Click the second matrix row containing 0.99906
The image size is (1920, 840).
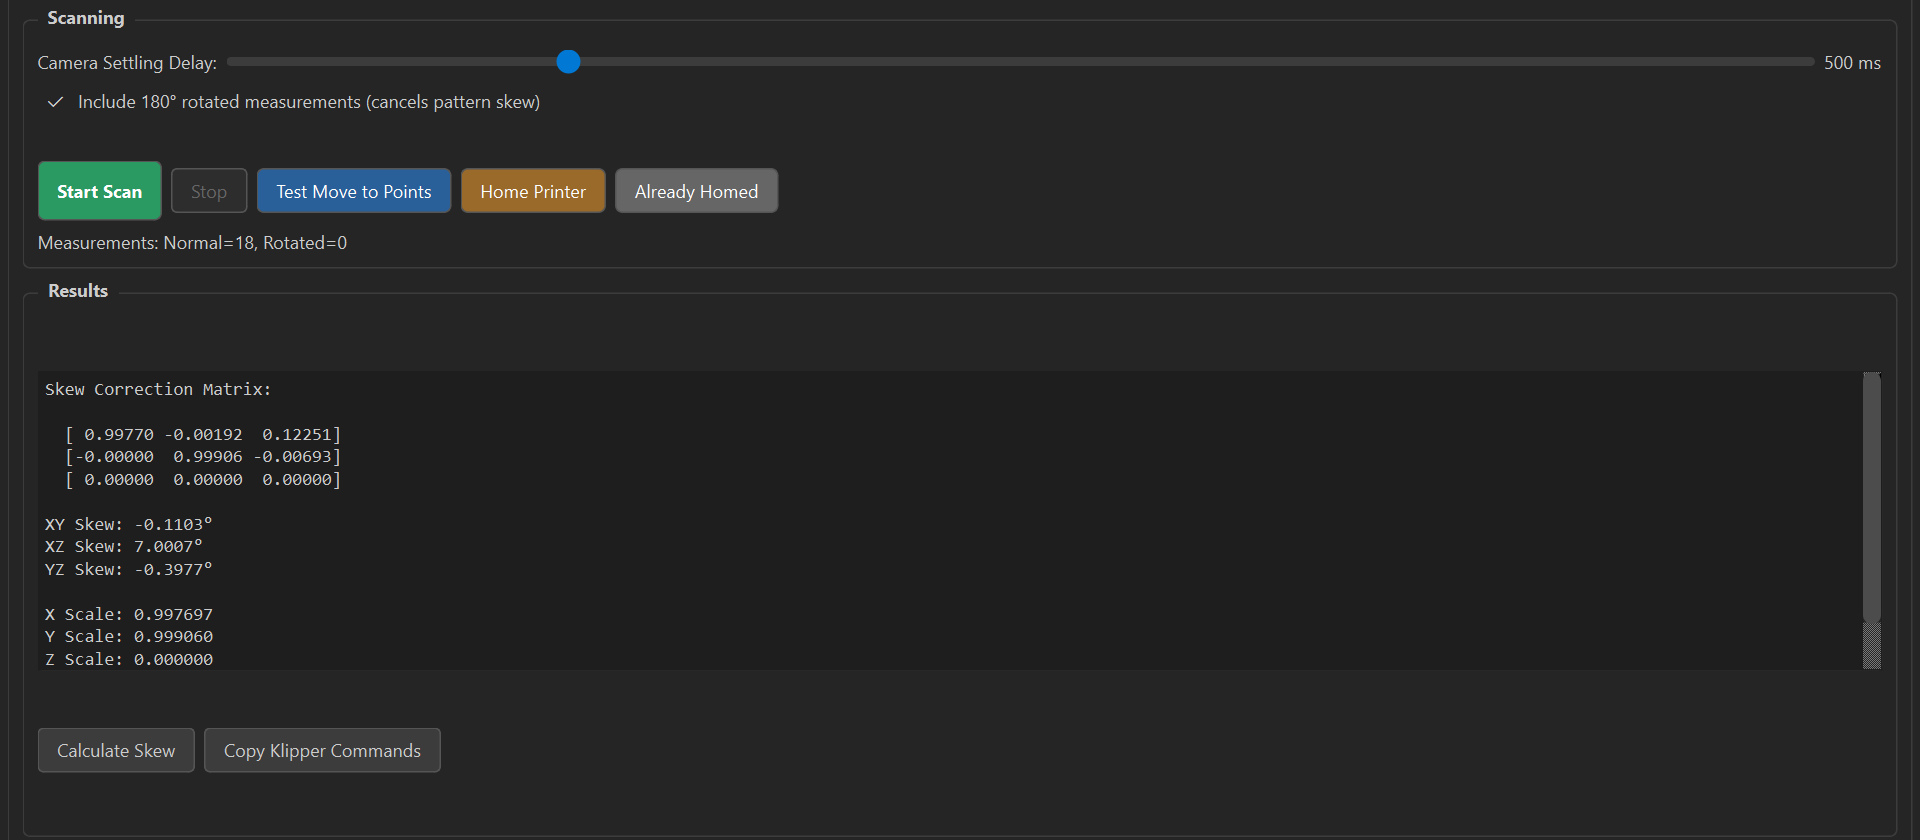[x=203, y=457]
